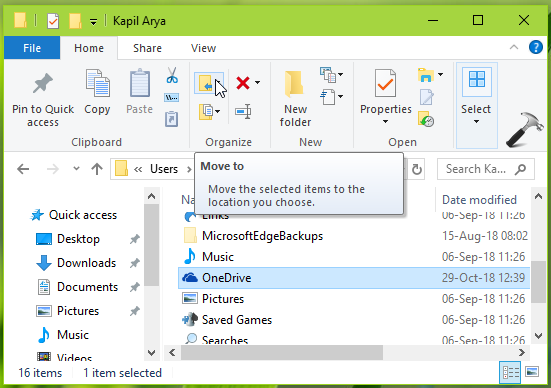Click Users in the address breadcrumb
The image size is (551, 388).
pyautogui.click(x=164, y=169)
